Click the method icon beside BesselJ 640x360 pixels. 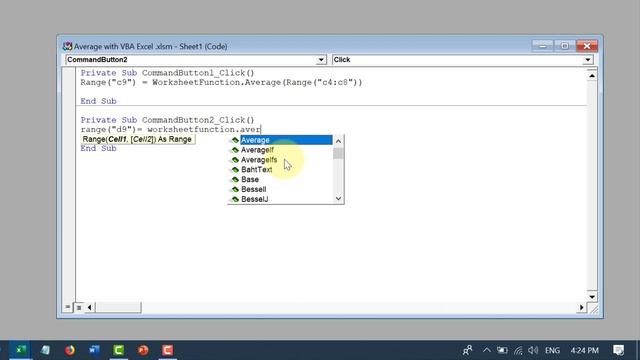tap(235, 199)
